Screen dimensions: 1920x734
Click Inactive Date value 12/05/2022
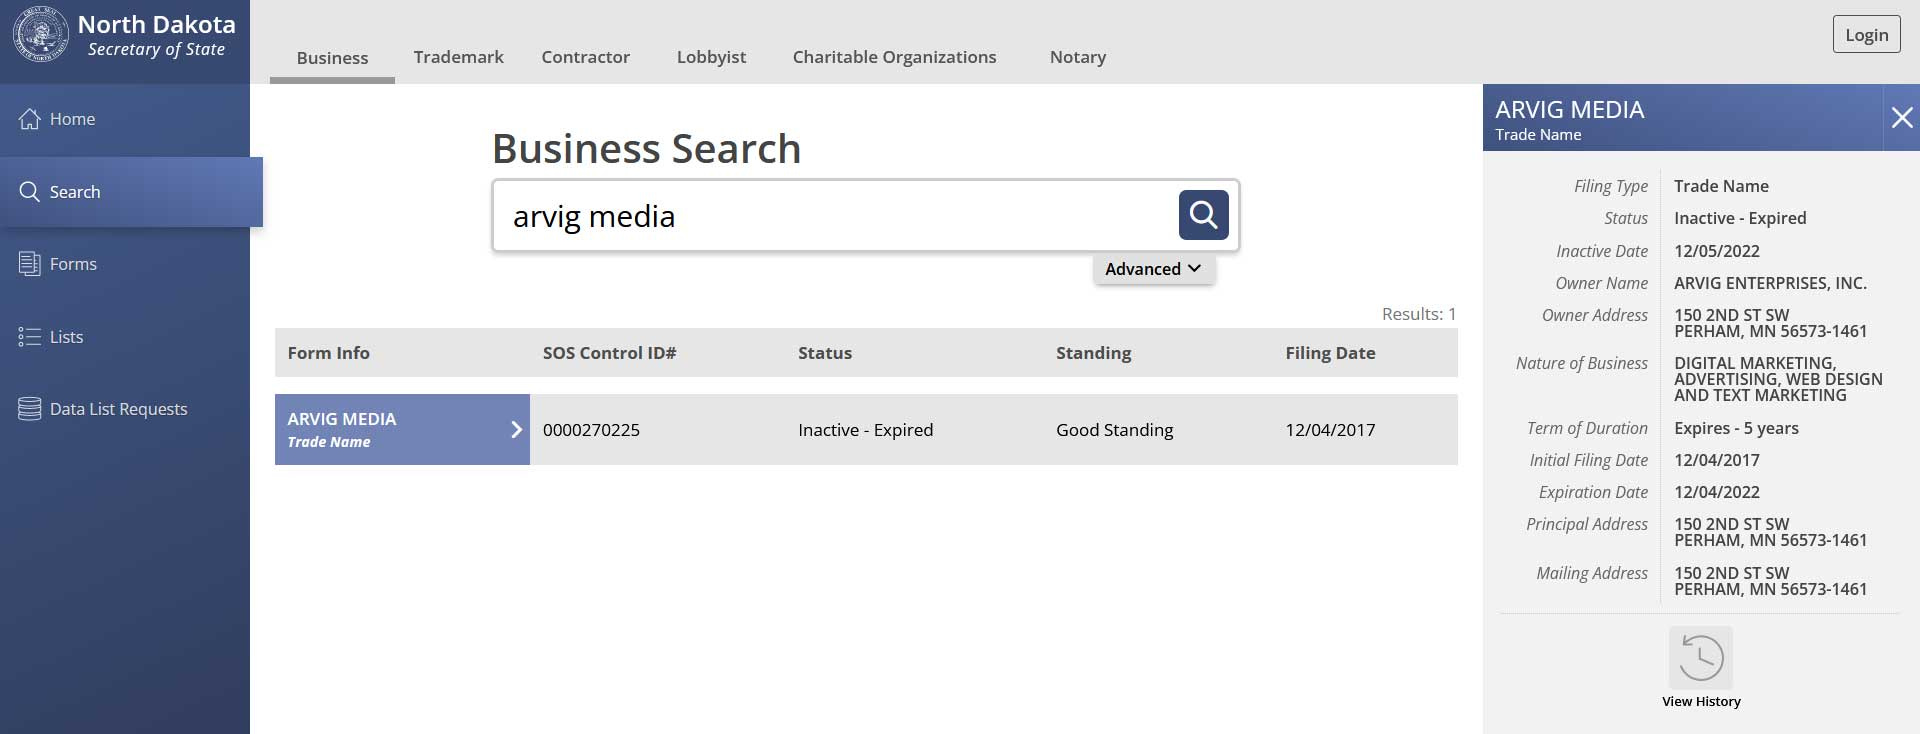point(1717,251)
